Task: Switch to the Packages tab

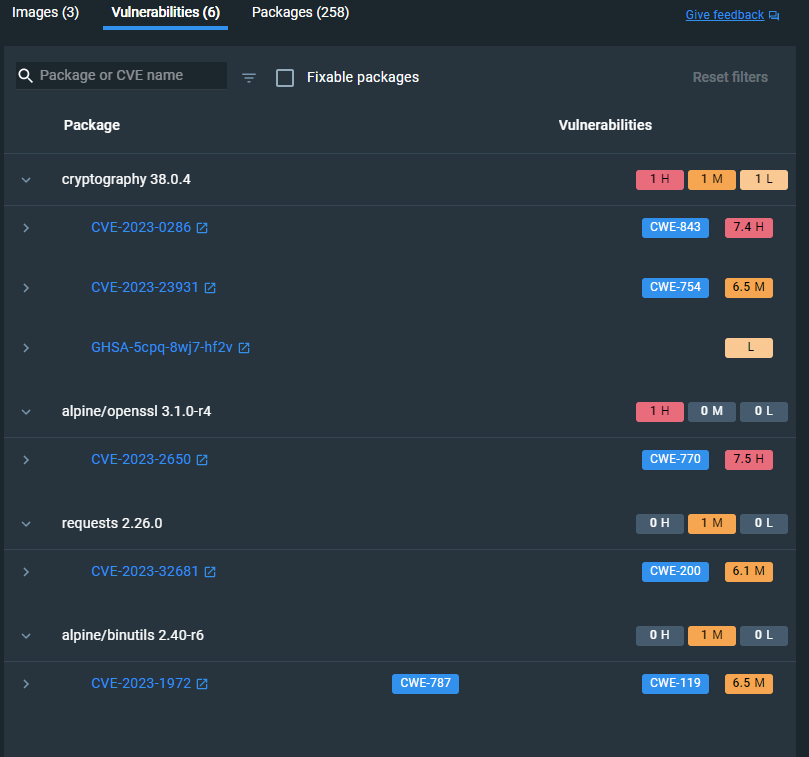Action: [x=302, y=13]
